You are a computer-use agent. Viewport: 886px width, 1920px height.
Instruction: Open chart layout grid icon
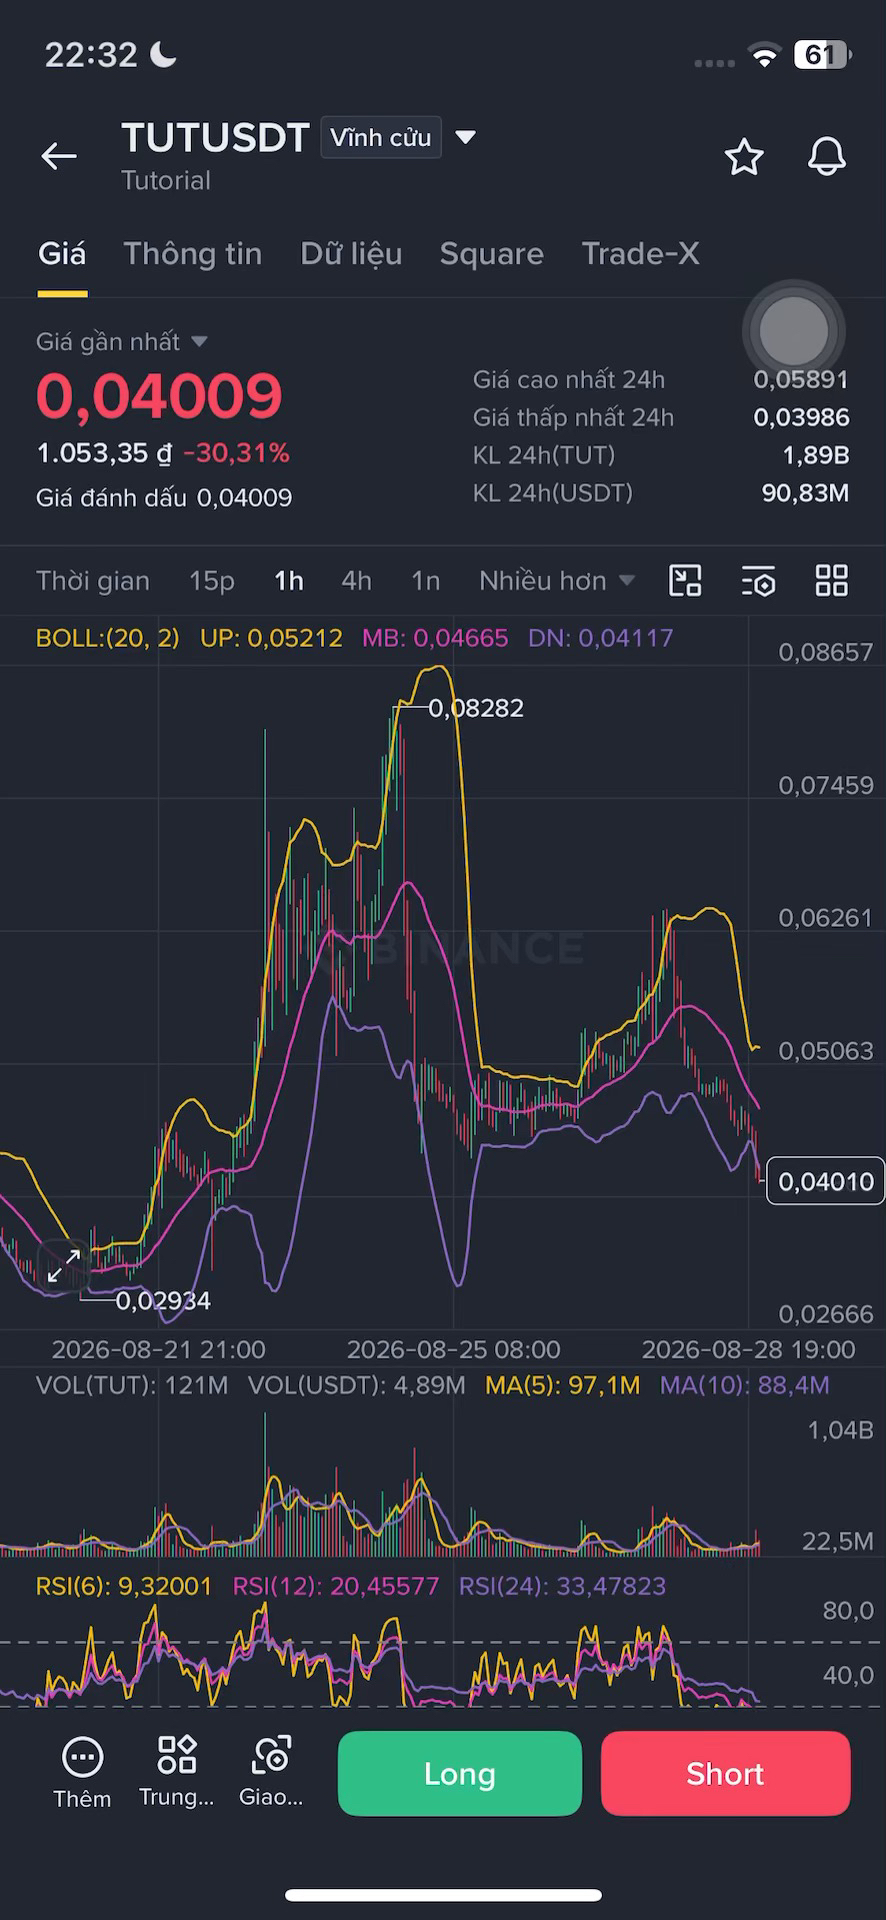tap(832, 581)
